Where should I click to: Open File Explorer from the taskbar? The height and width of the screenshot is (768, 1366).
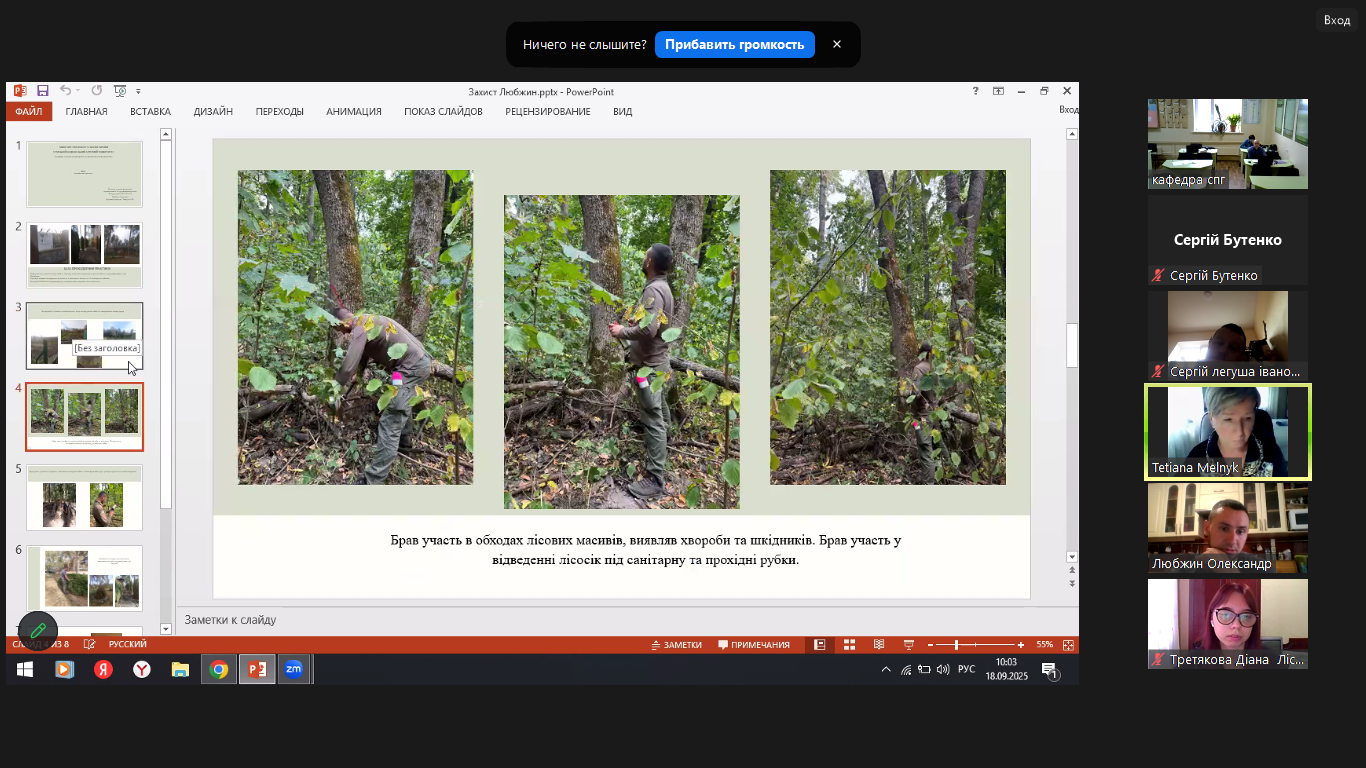coord(180,670)
